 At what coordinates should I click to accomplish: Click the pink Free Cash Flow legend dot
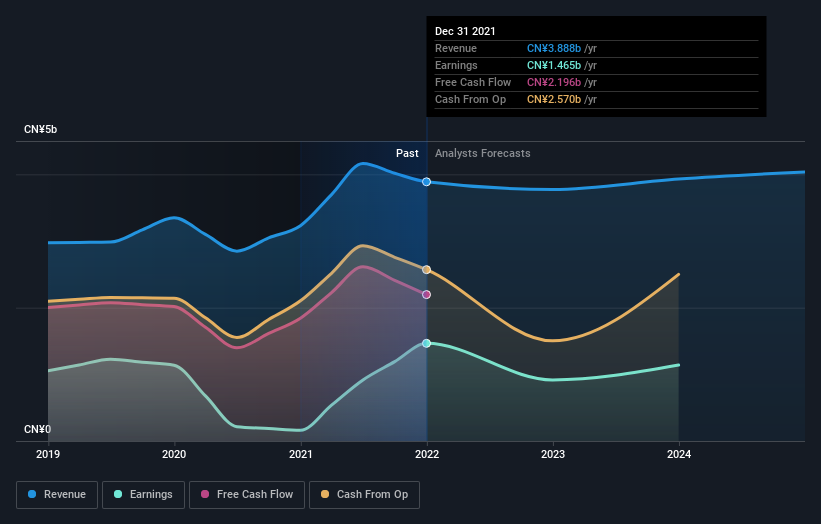click(x=205, y=494)
